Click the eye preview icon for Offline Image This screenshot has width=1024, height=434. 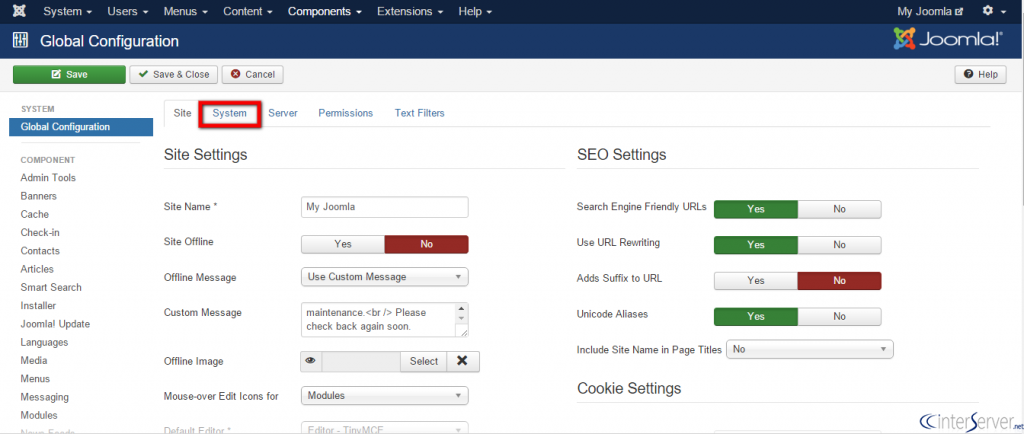[311, 362]
